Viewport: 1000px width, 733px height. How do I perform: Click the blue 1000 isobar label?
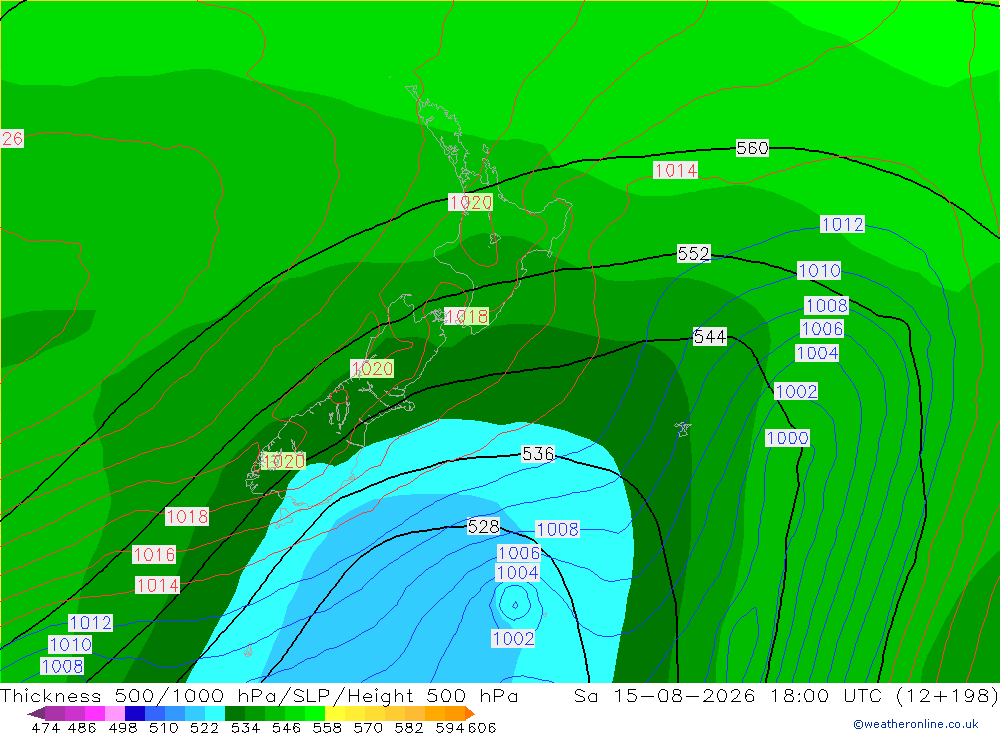(788, 438)
